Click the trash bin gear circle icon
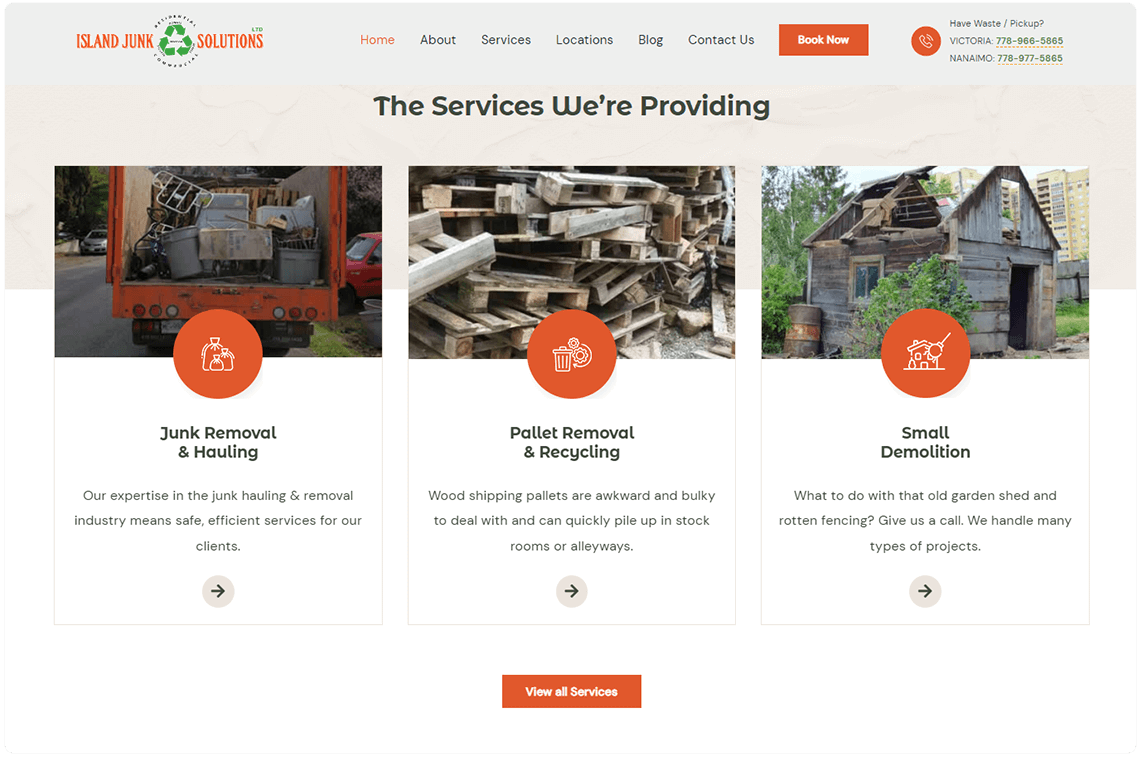The height and width of the screenshot is (760, 1141). (572, 354)
